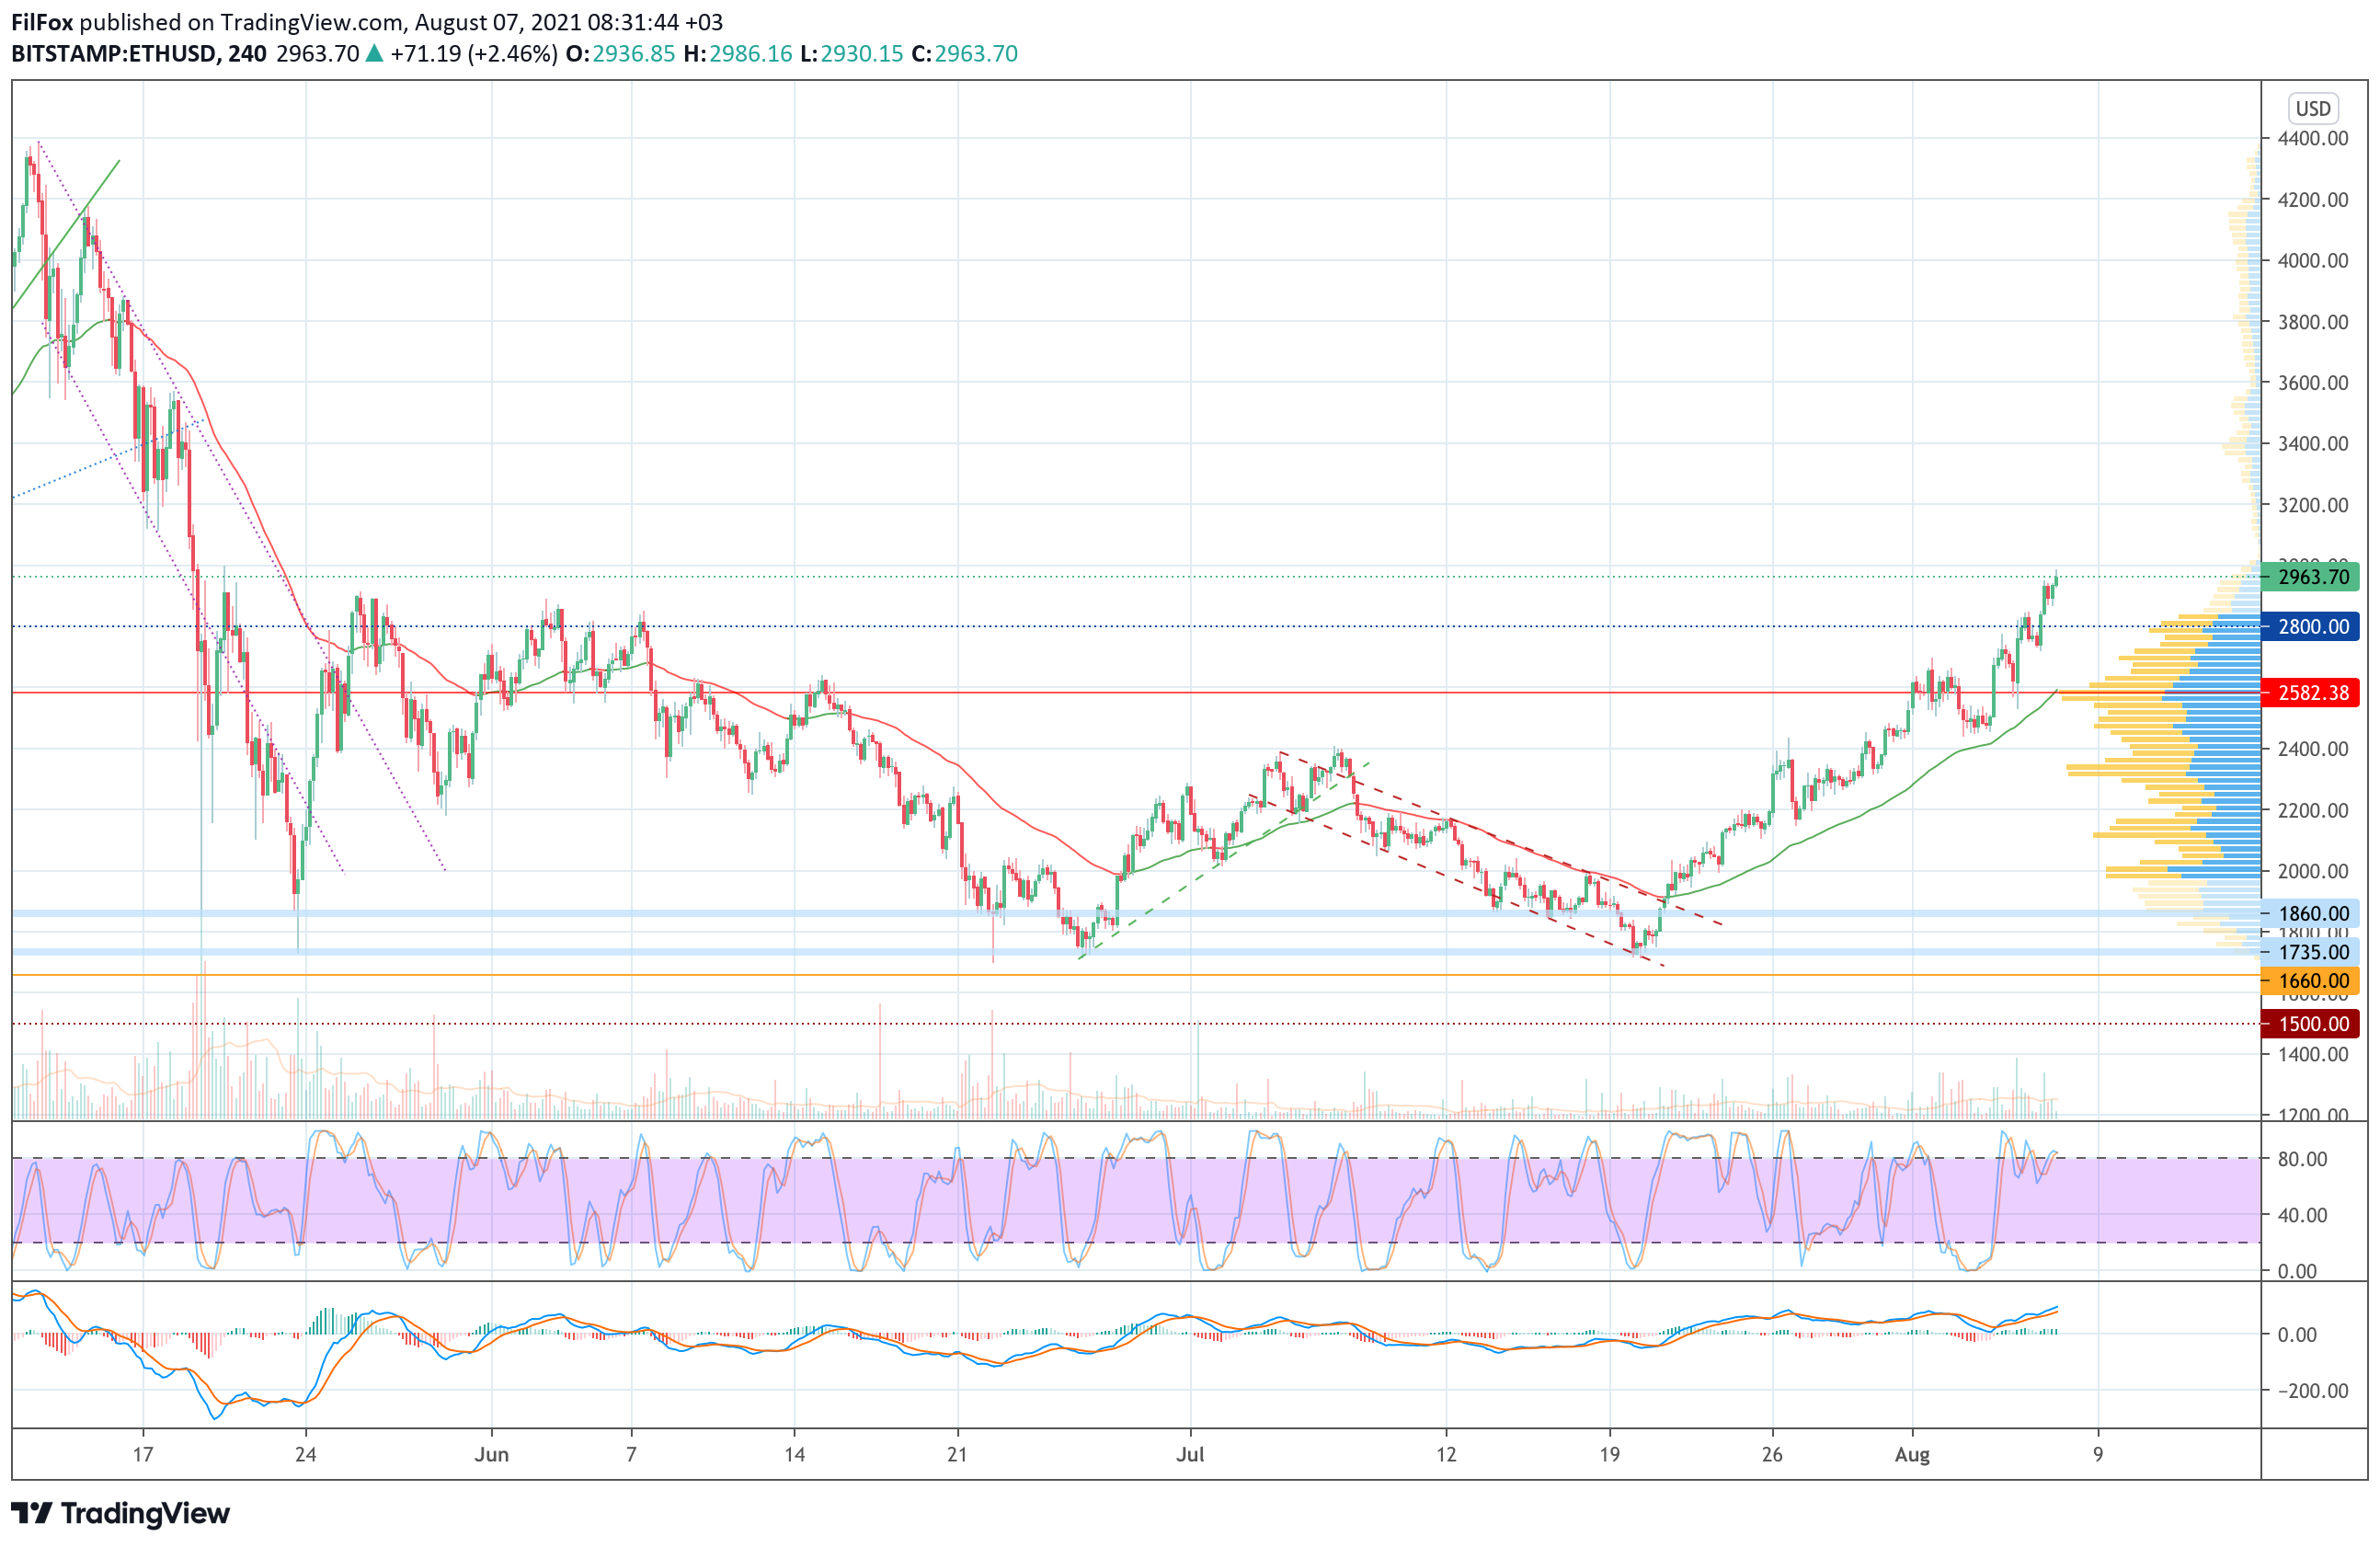Open the USD currency selector
This screenshot has width=2380, height=1547.
click(x=2312, y=108)
